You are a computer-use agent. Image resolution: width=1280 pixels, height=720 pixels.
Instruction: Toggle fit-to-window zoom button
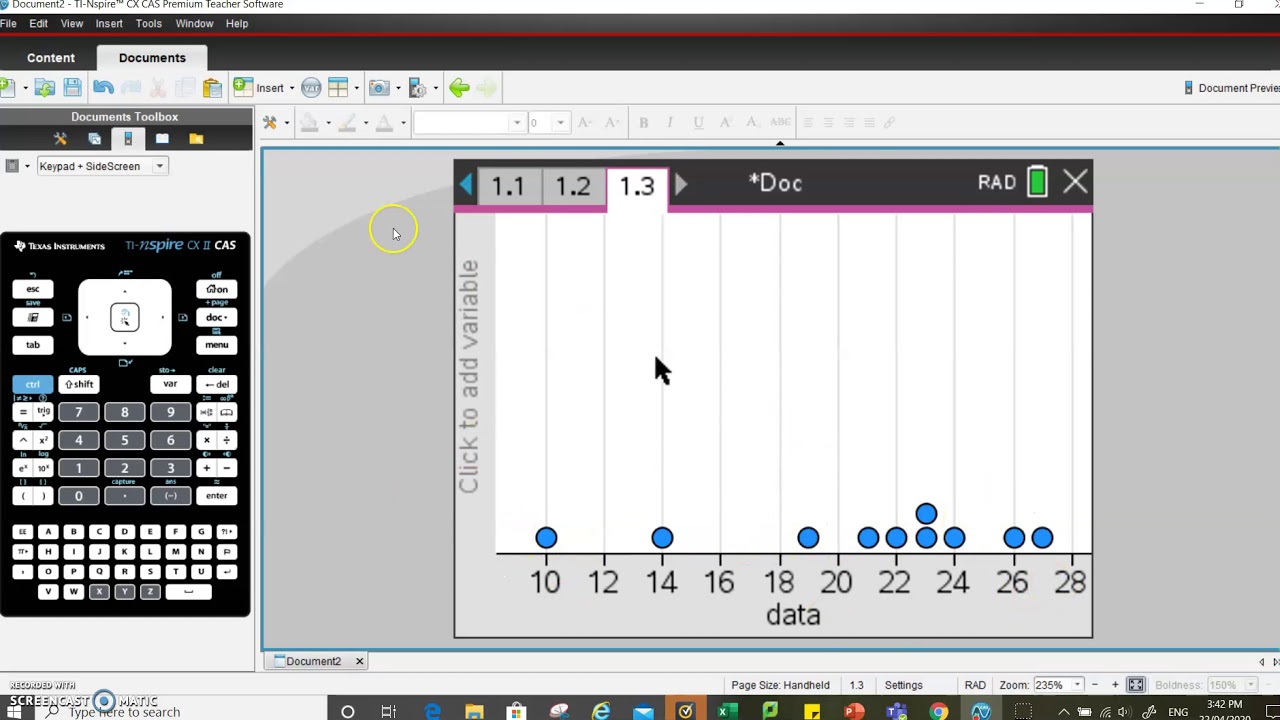[1136, 685]
